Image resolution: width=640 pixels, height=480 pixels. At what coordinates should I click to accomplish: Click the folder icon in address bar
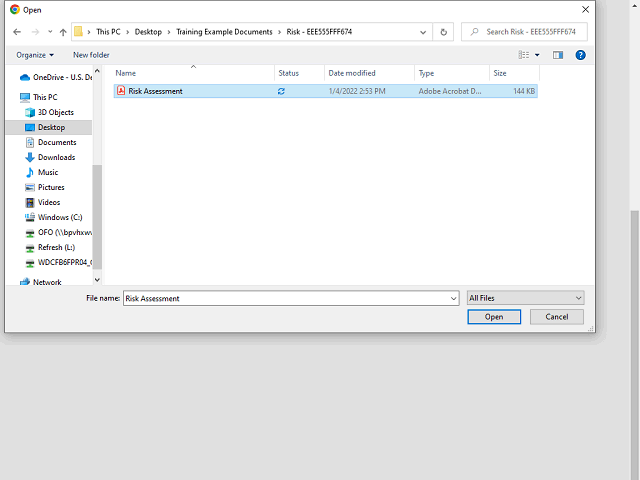pos(78,32)
